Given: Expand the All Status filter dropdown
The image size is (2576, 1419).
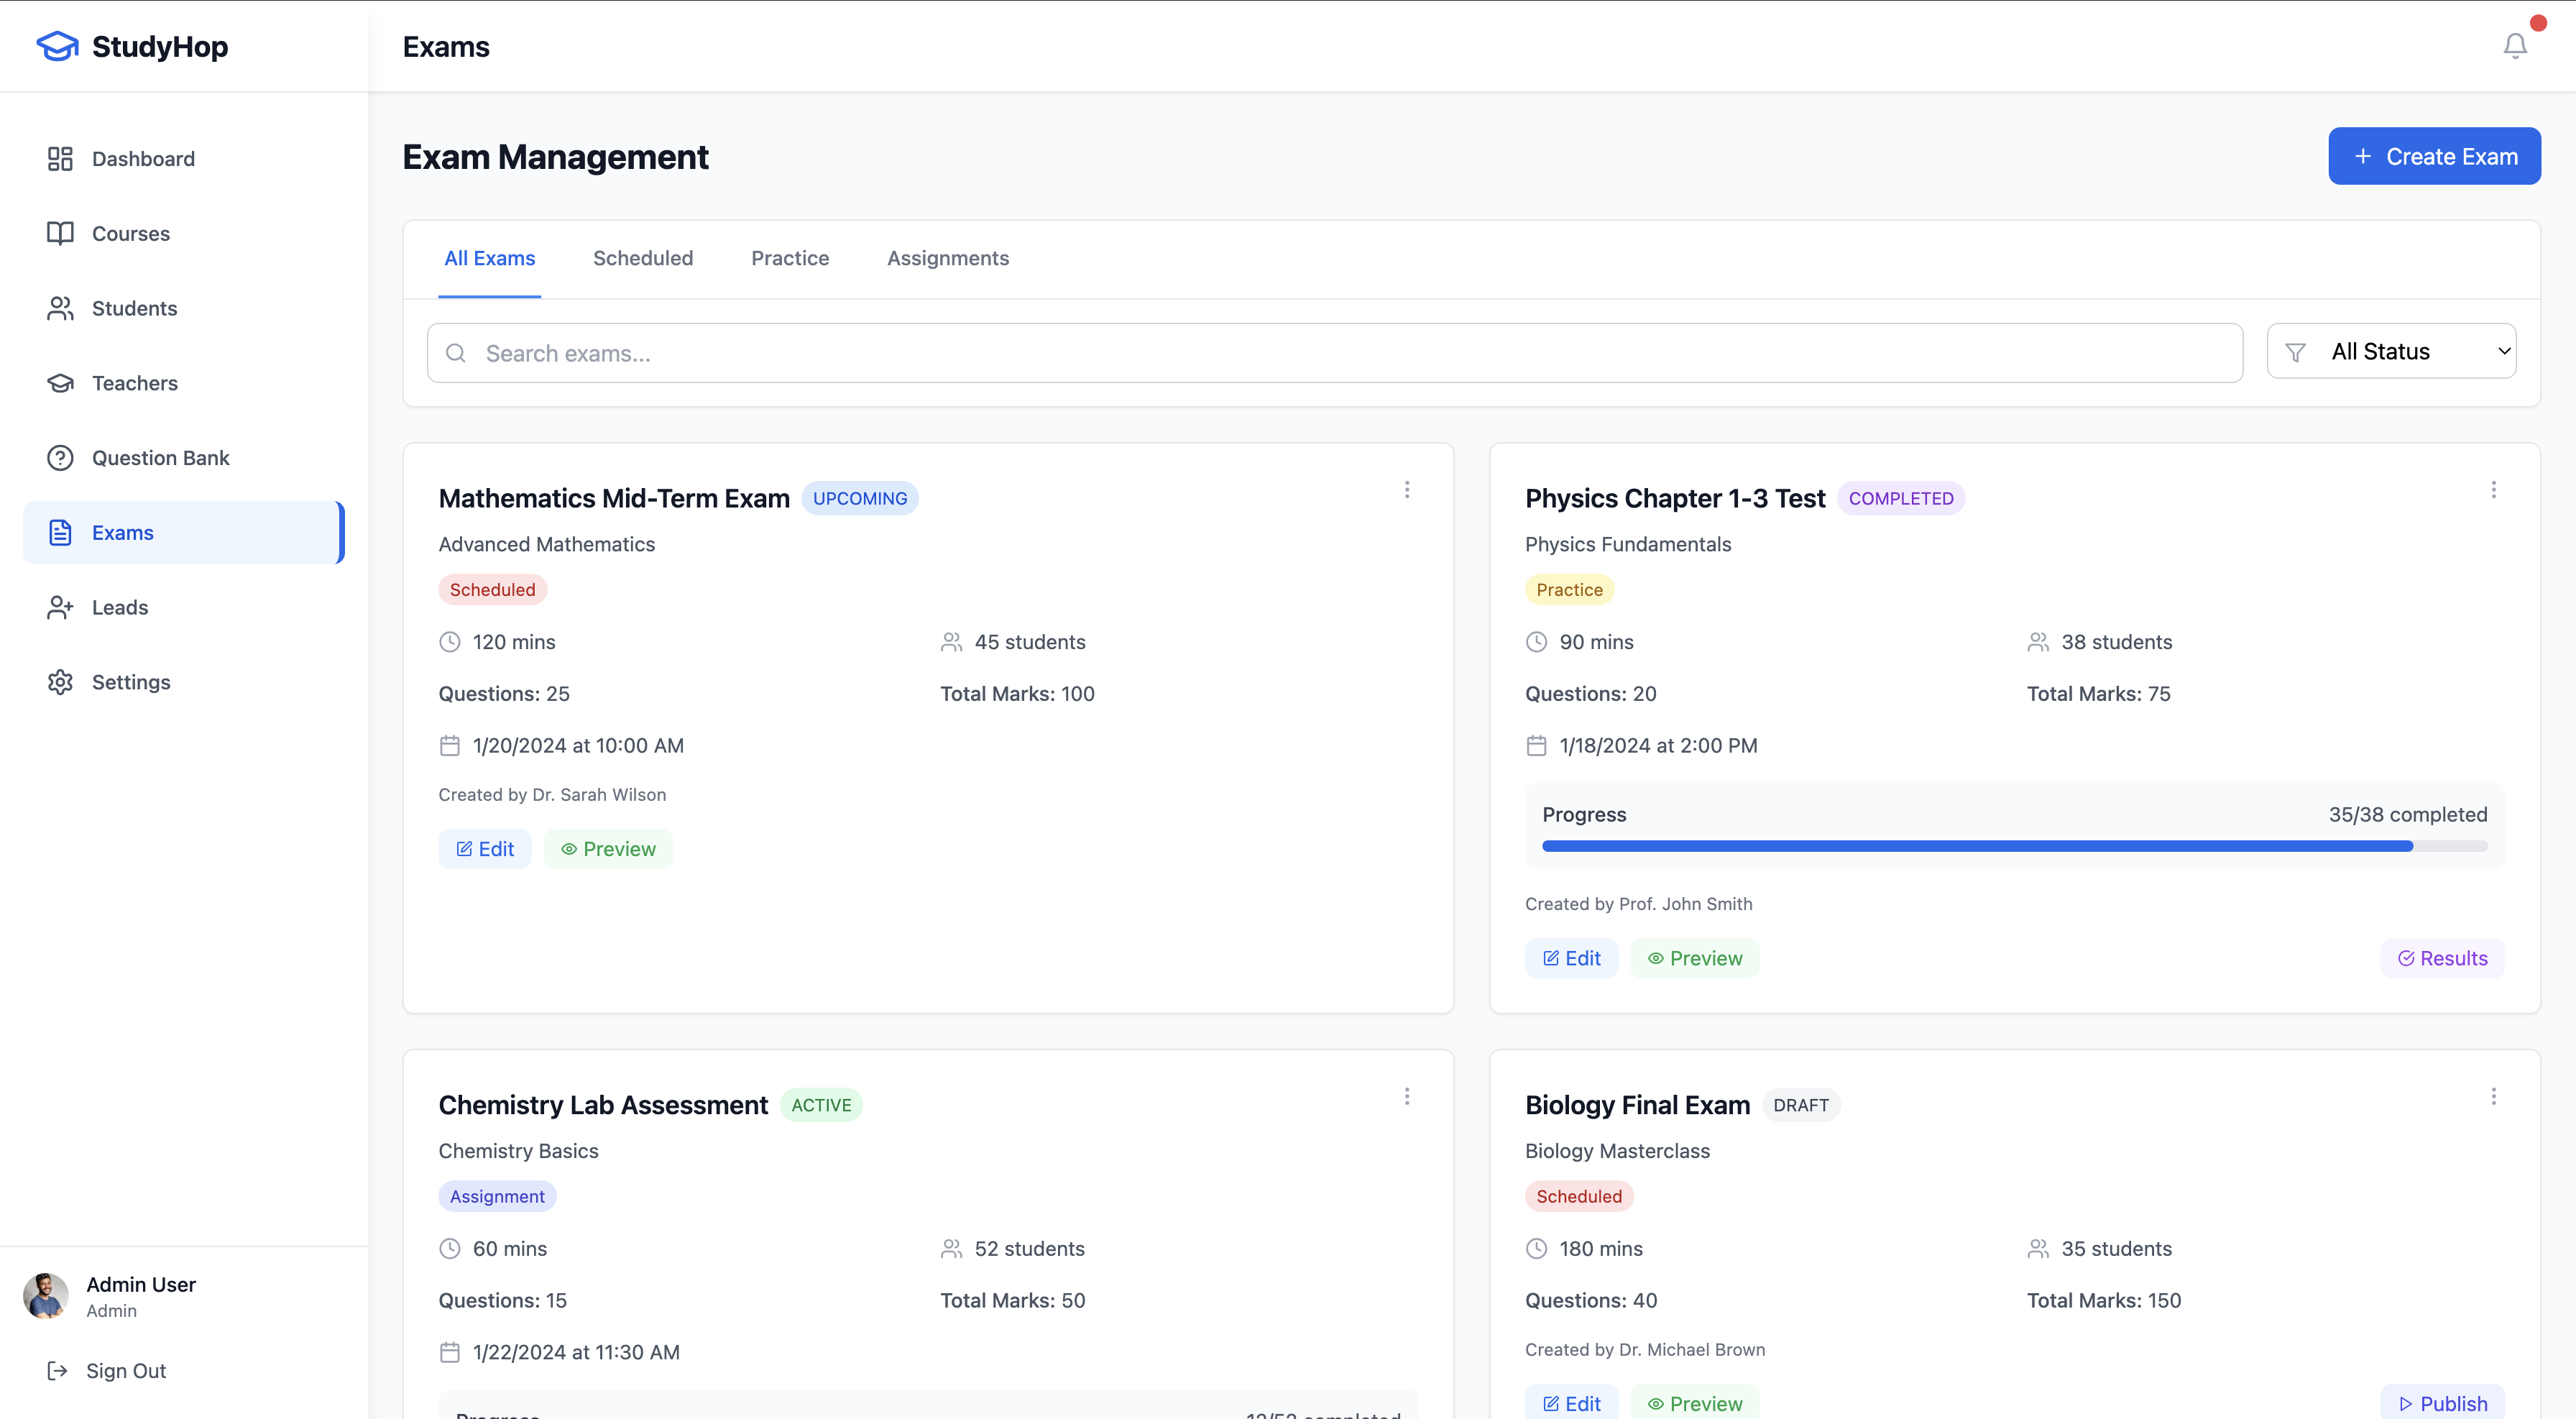Looking at the screenshot, I should (2391, 352).
